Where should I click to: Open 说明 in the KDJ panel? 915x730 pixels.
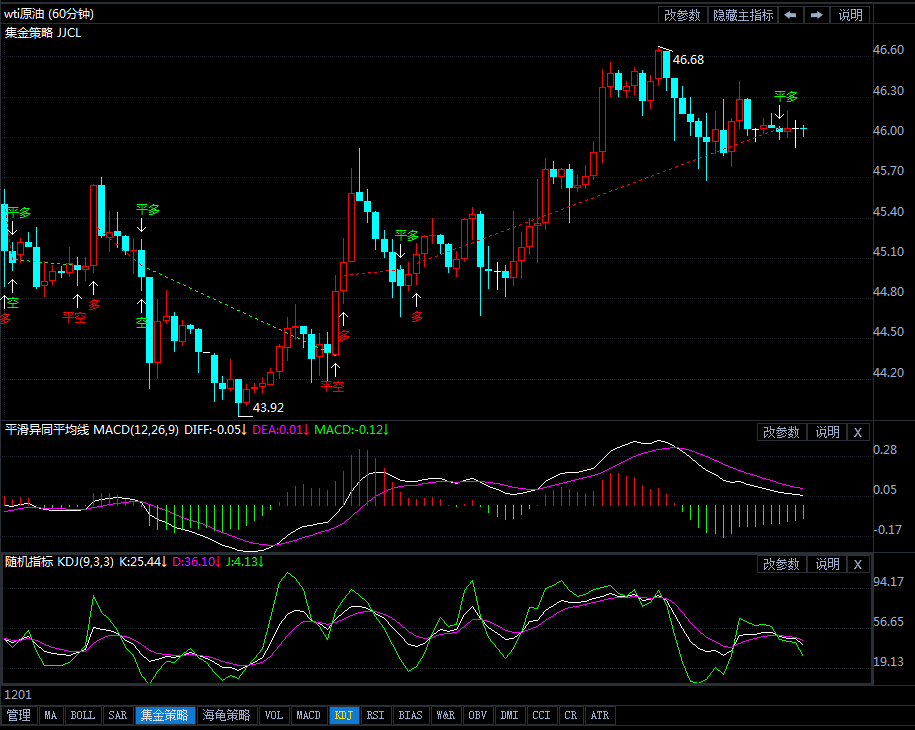point(827,564)
